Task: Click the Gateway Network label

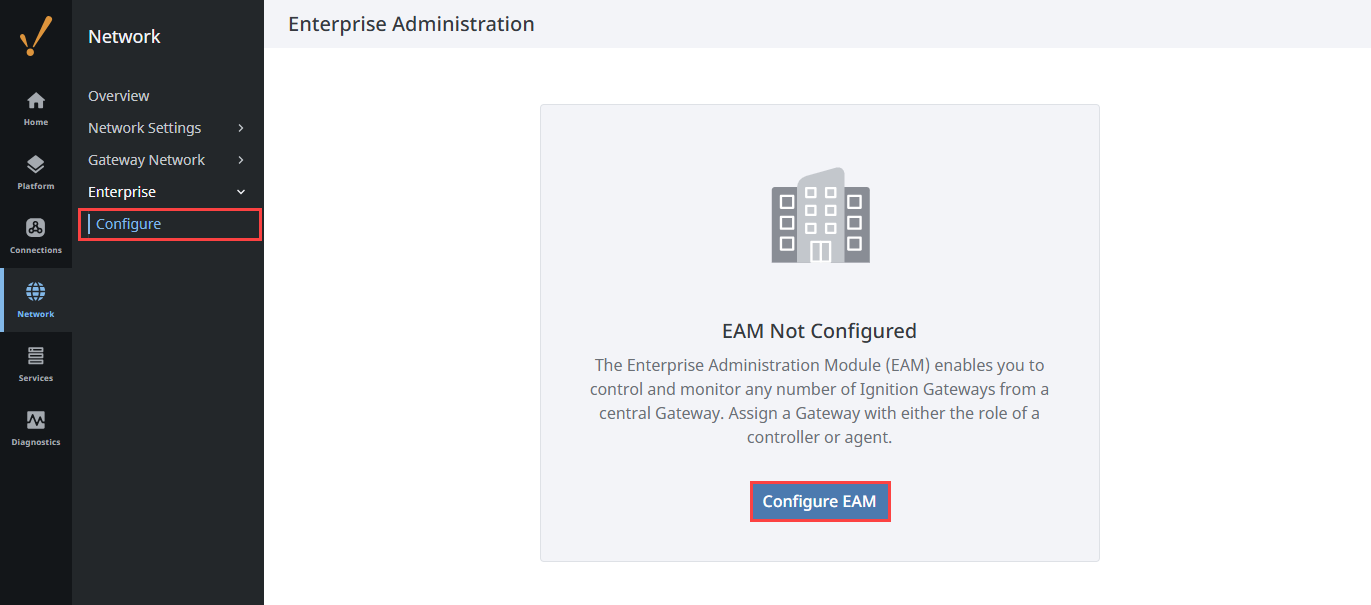Action: (147, 160)
